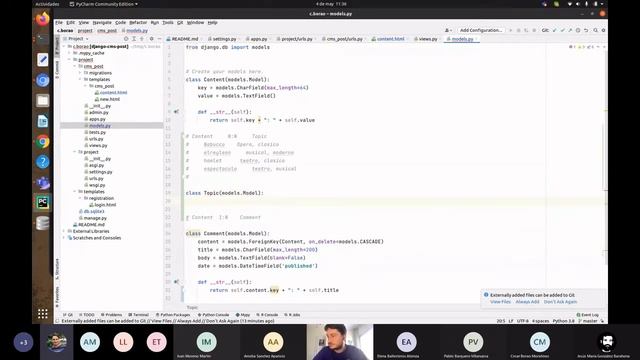Collapse the cms_post folder in tree
Viewport: 640px width, 360px height.
(75, 66)
